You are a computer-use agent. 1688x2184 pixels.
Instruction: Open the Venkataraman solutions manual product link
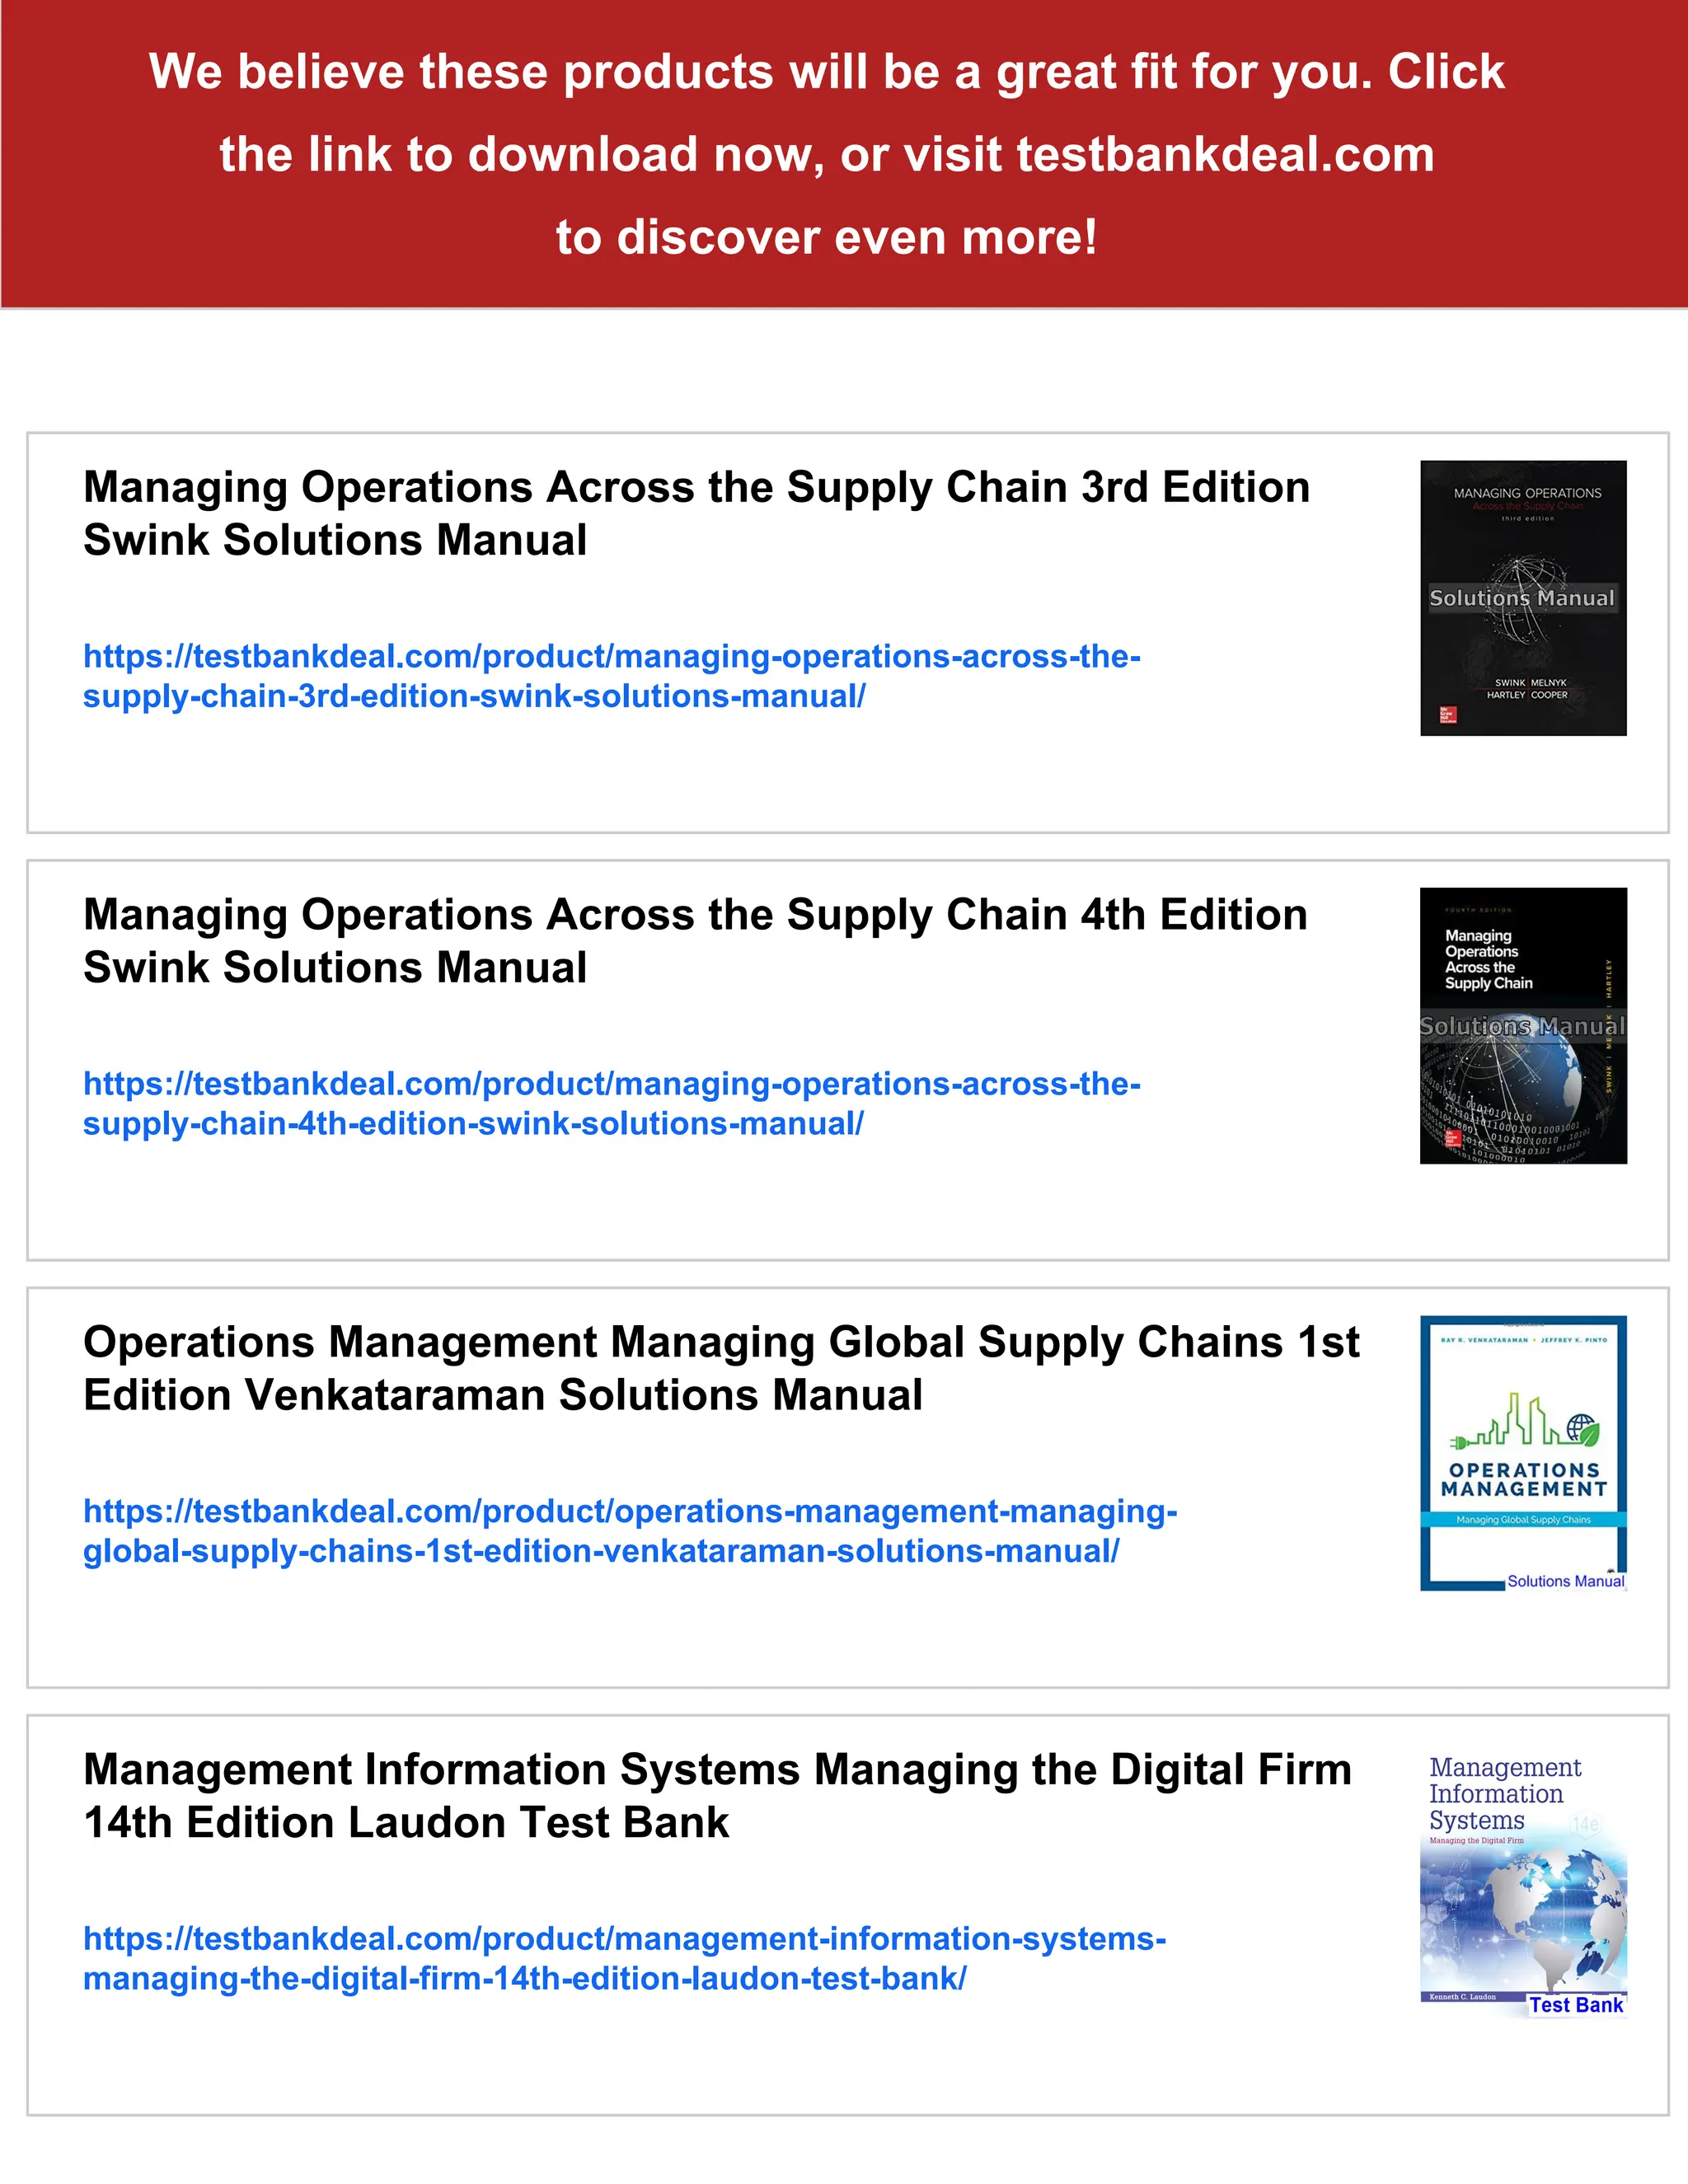[630, 1530]
